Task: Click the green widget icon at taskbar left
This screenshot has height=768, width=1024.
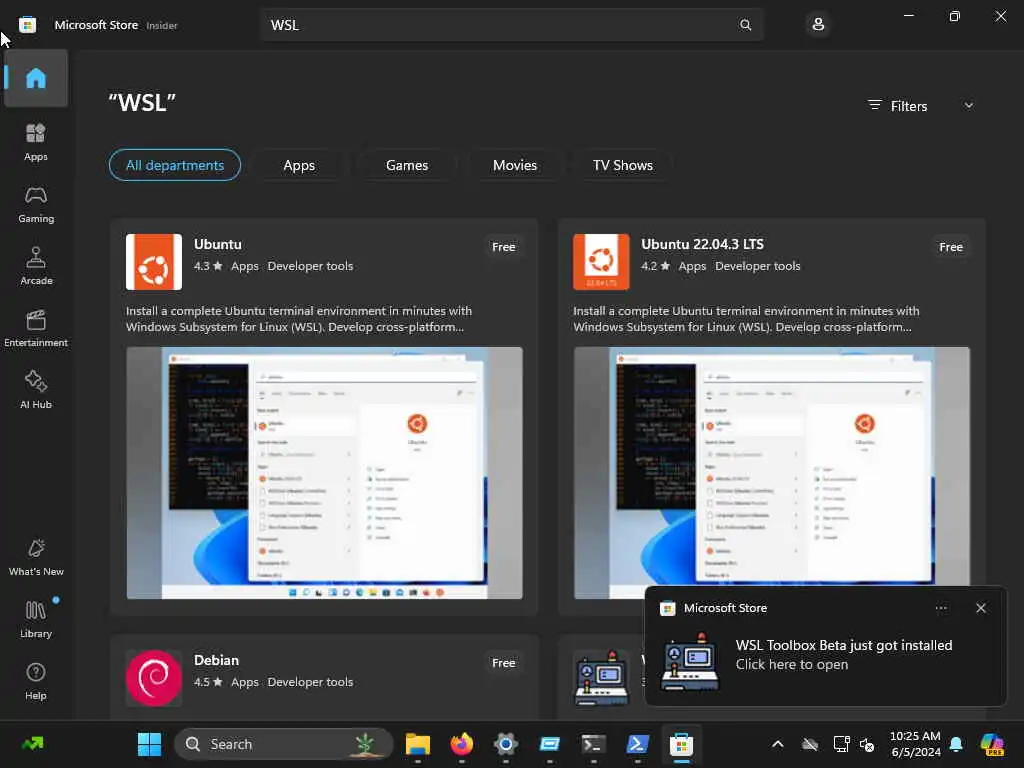Action: pos(32,744)
